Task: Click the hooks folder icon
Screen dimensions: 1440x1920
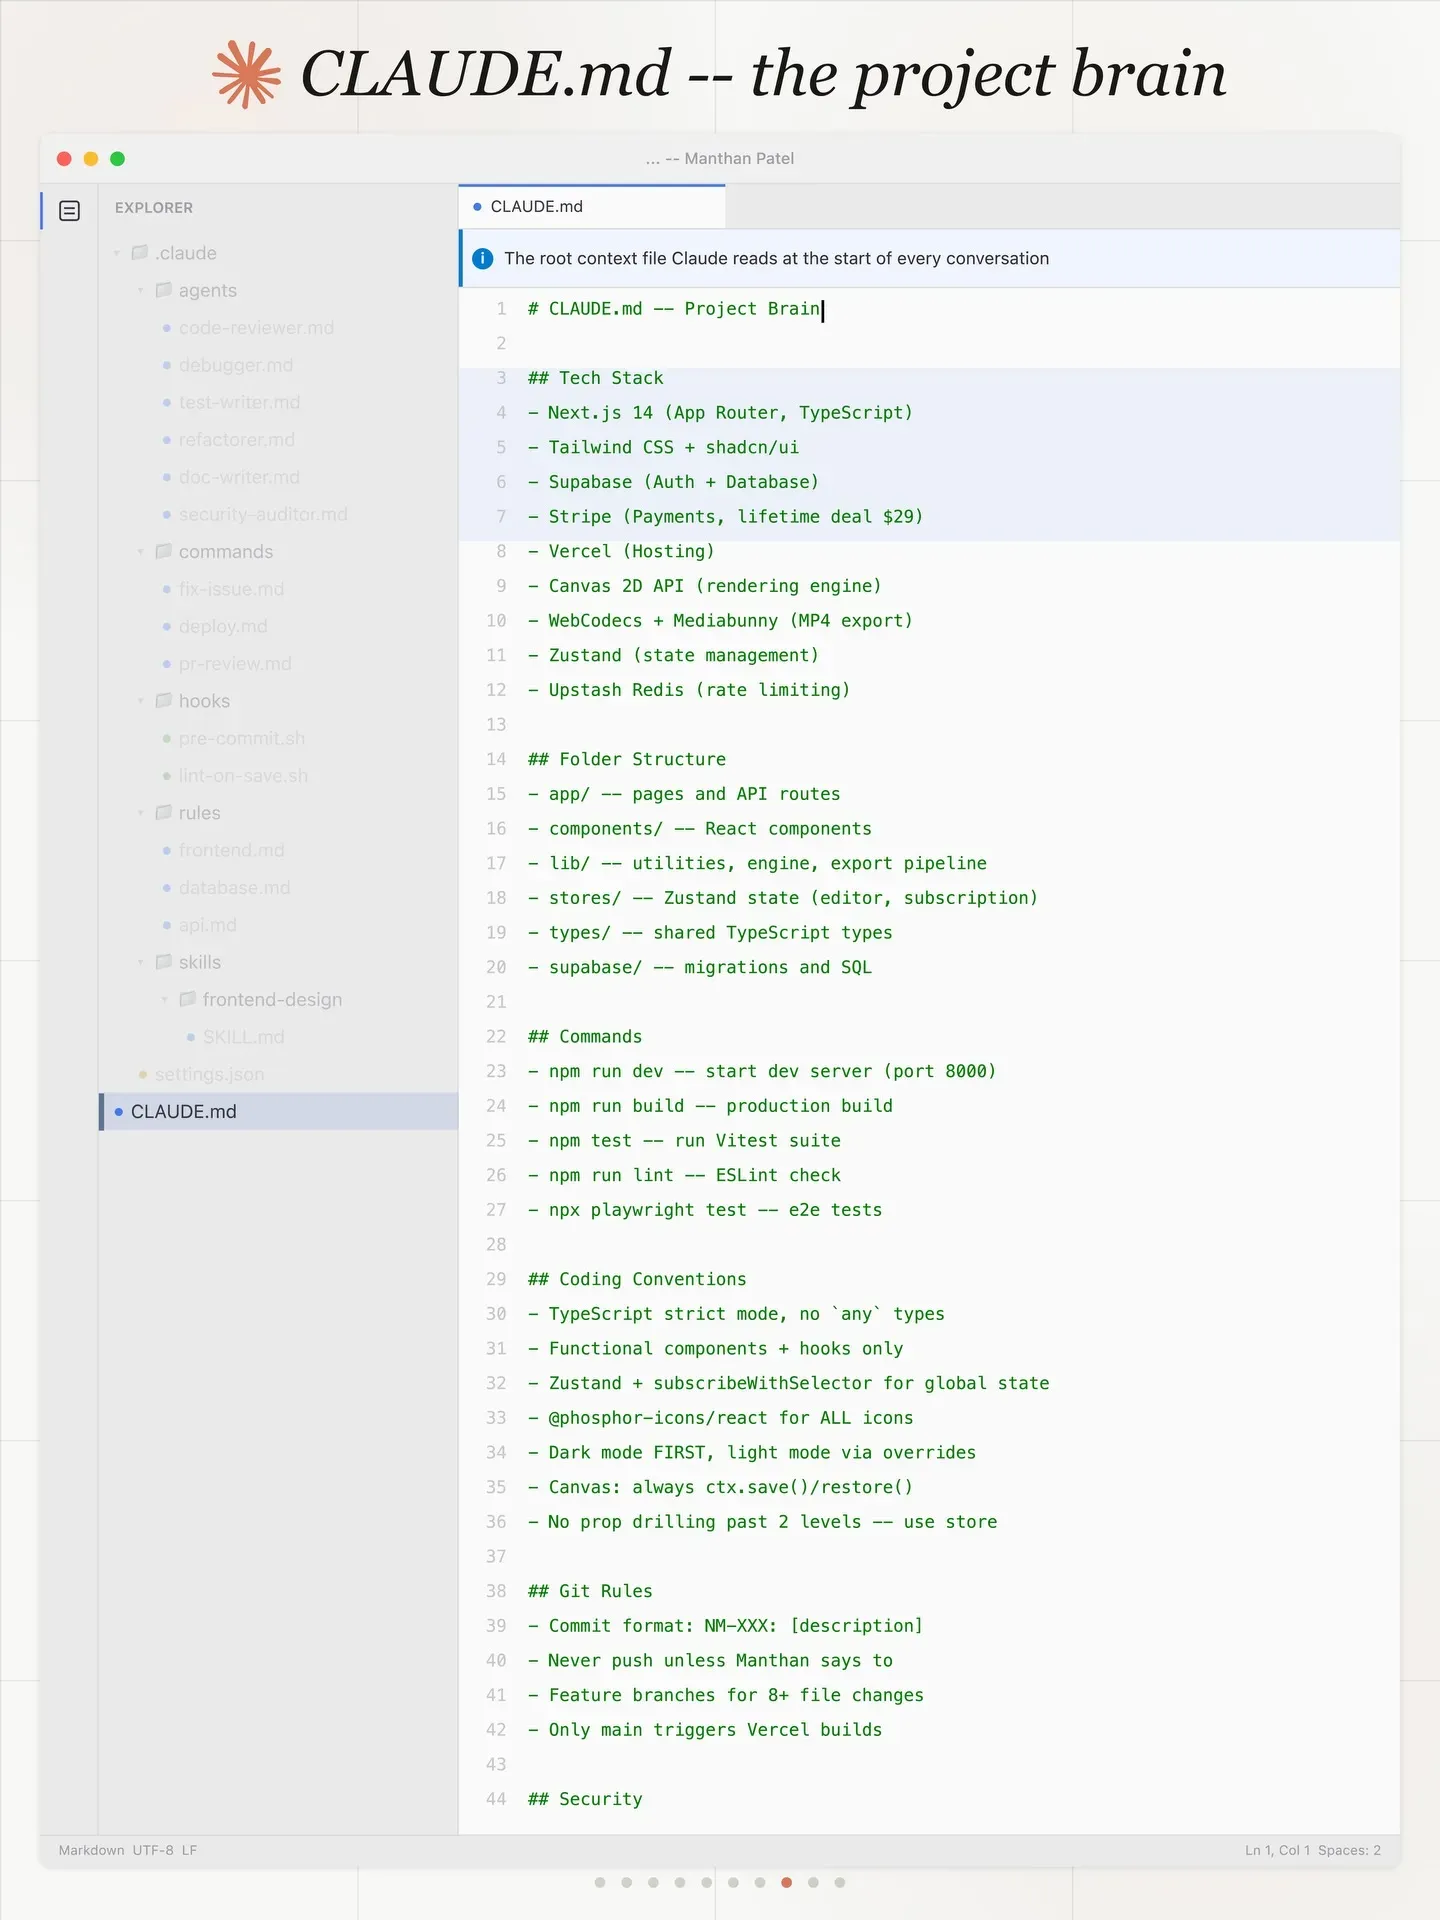Action: click(164, 701)
